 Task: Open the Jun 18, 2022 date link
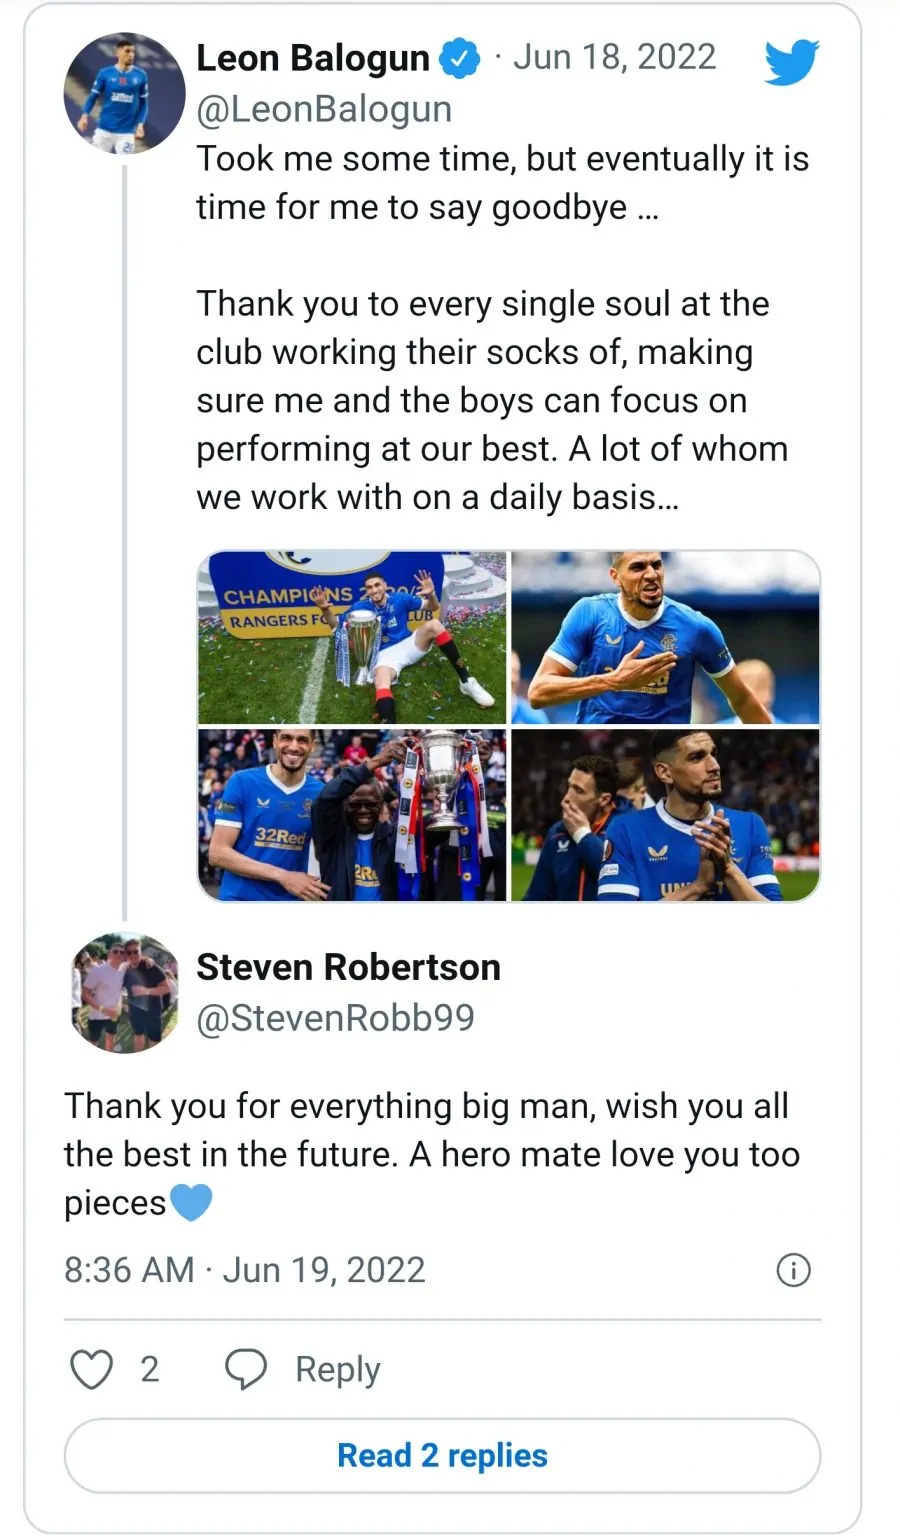tap(614, 57)
